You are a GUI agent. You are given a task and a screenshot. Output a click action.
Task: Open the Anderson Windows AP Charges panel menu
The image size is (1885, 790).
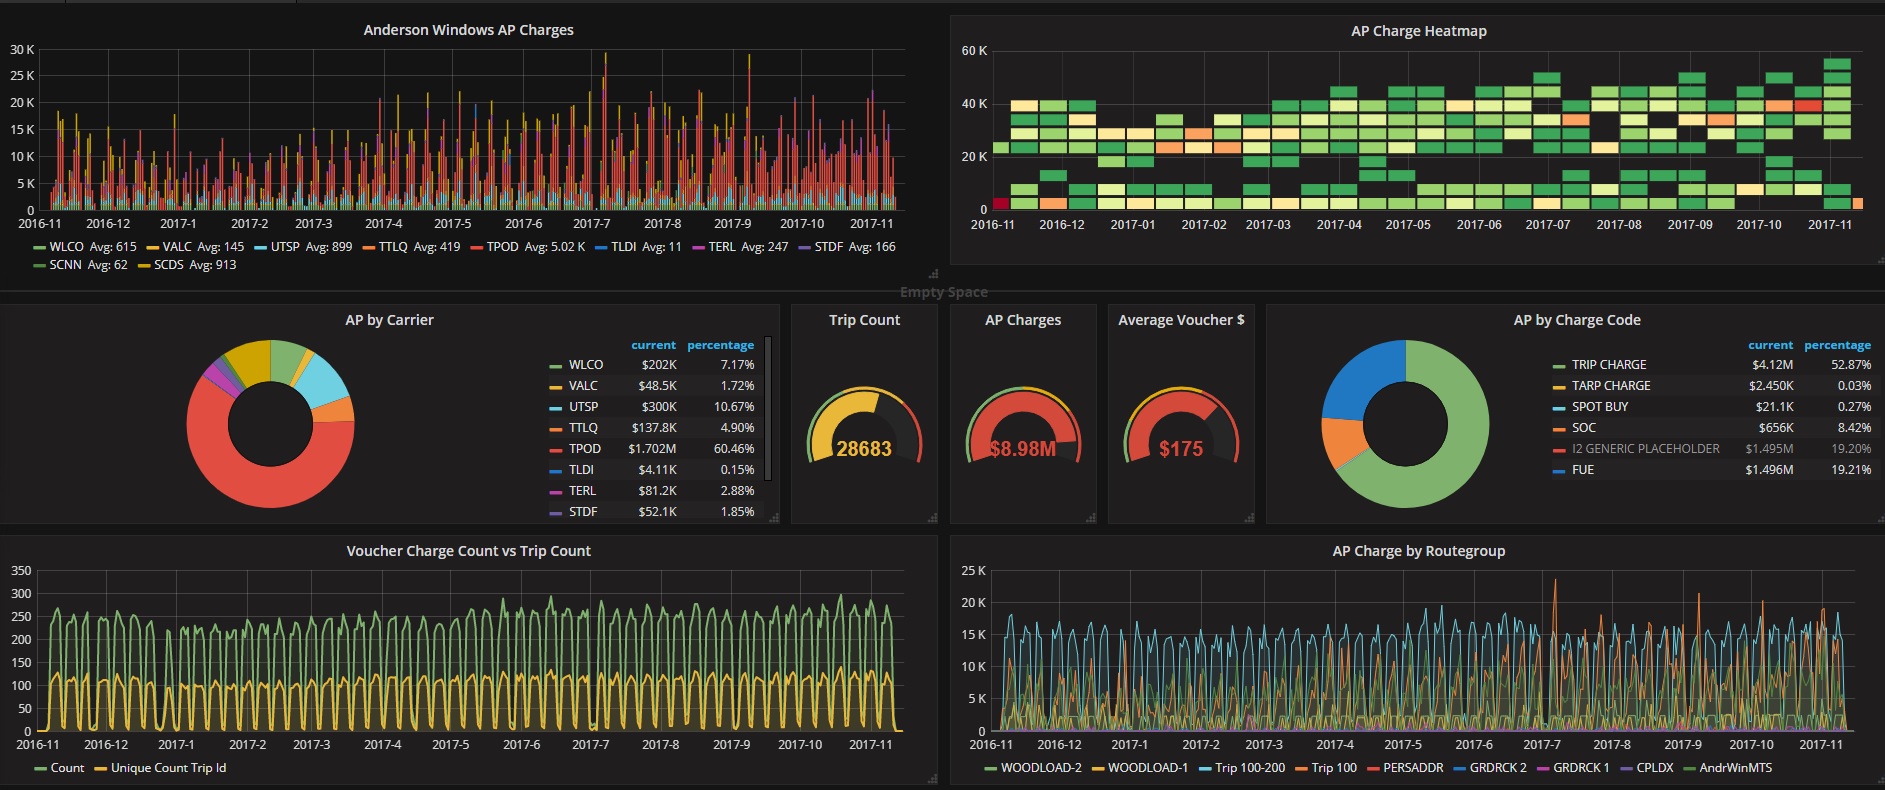468,30
